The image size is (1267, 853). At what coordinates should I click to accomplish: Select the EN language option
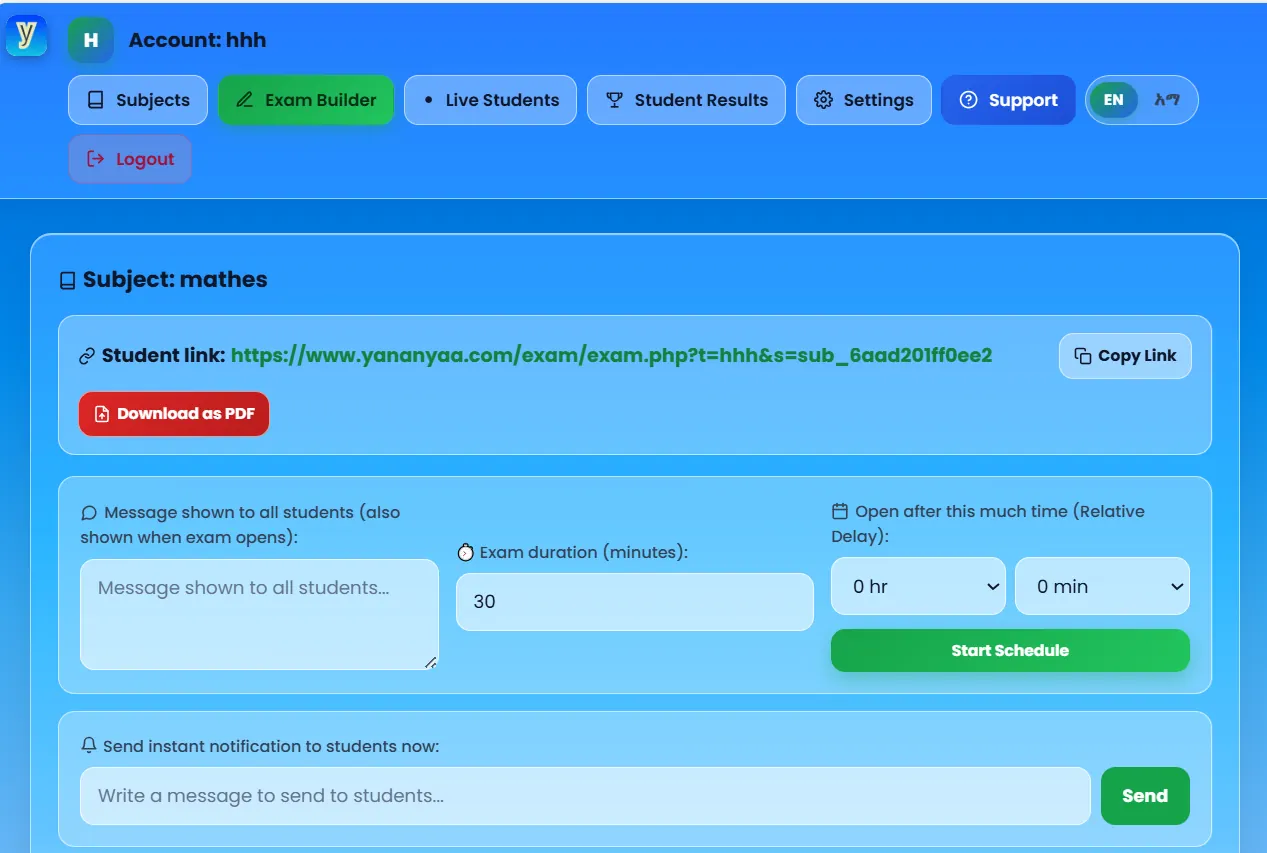pyautogui.click(x=1114, y=100)
